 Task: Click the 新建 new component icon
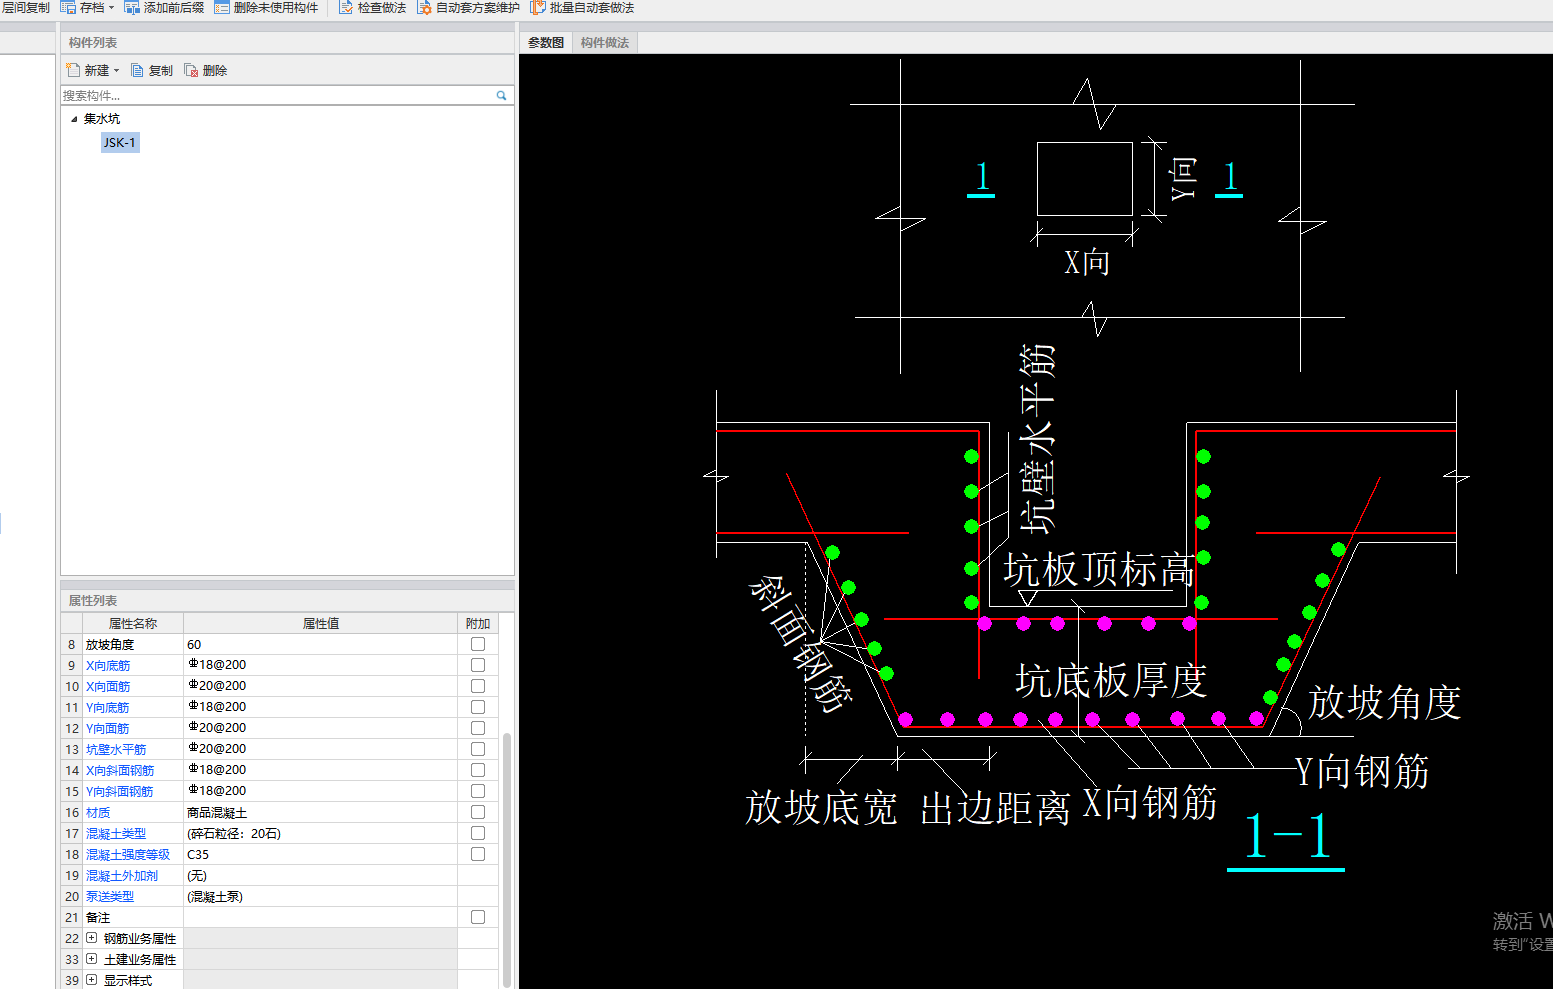click(73, 70)
